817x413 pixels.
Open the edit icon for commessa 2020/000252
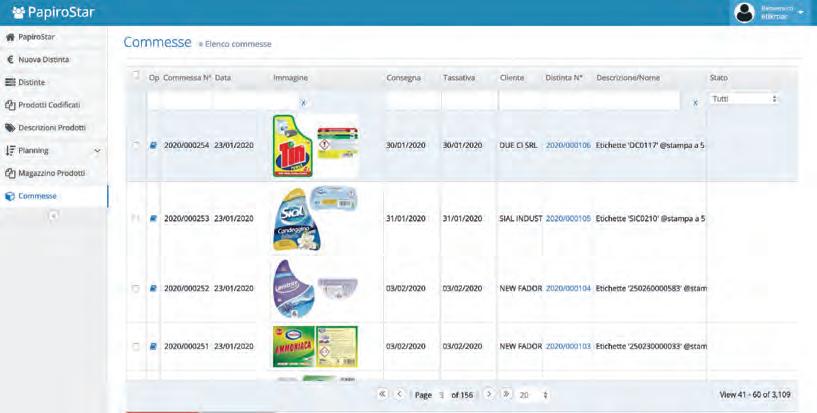(x=153, y=289)
